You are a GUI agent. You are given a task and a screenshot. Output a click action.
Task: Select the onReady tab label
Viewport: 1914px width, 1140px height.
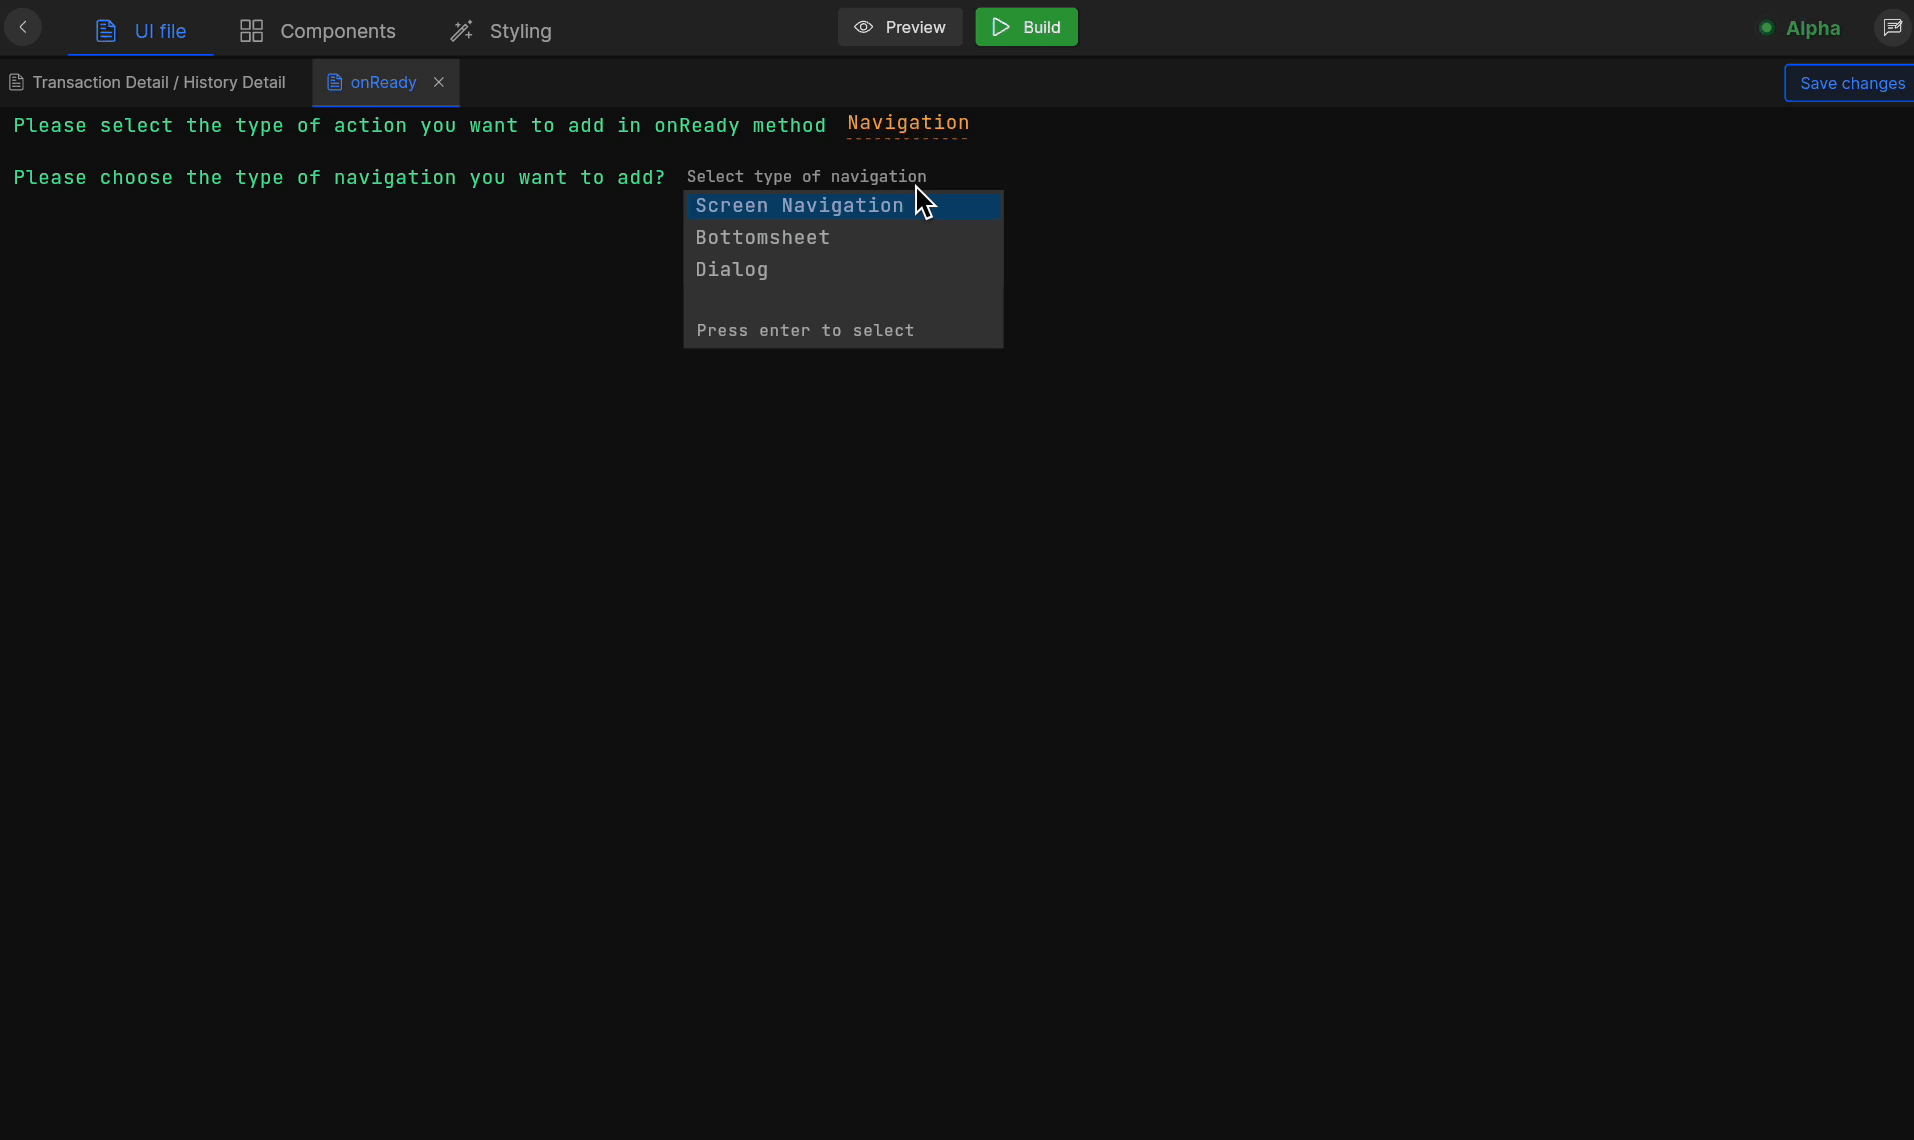click(383, 82)
